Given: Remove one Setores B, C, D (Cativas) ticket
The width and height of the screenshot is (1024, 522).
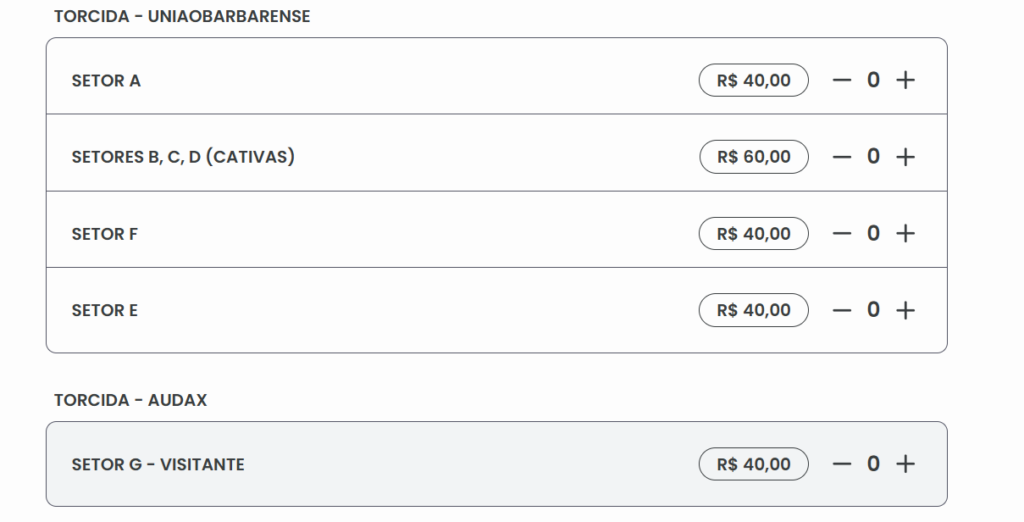Looking at the screenshot, I should [842, 157].
